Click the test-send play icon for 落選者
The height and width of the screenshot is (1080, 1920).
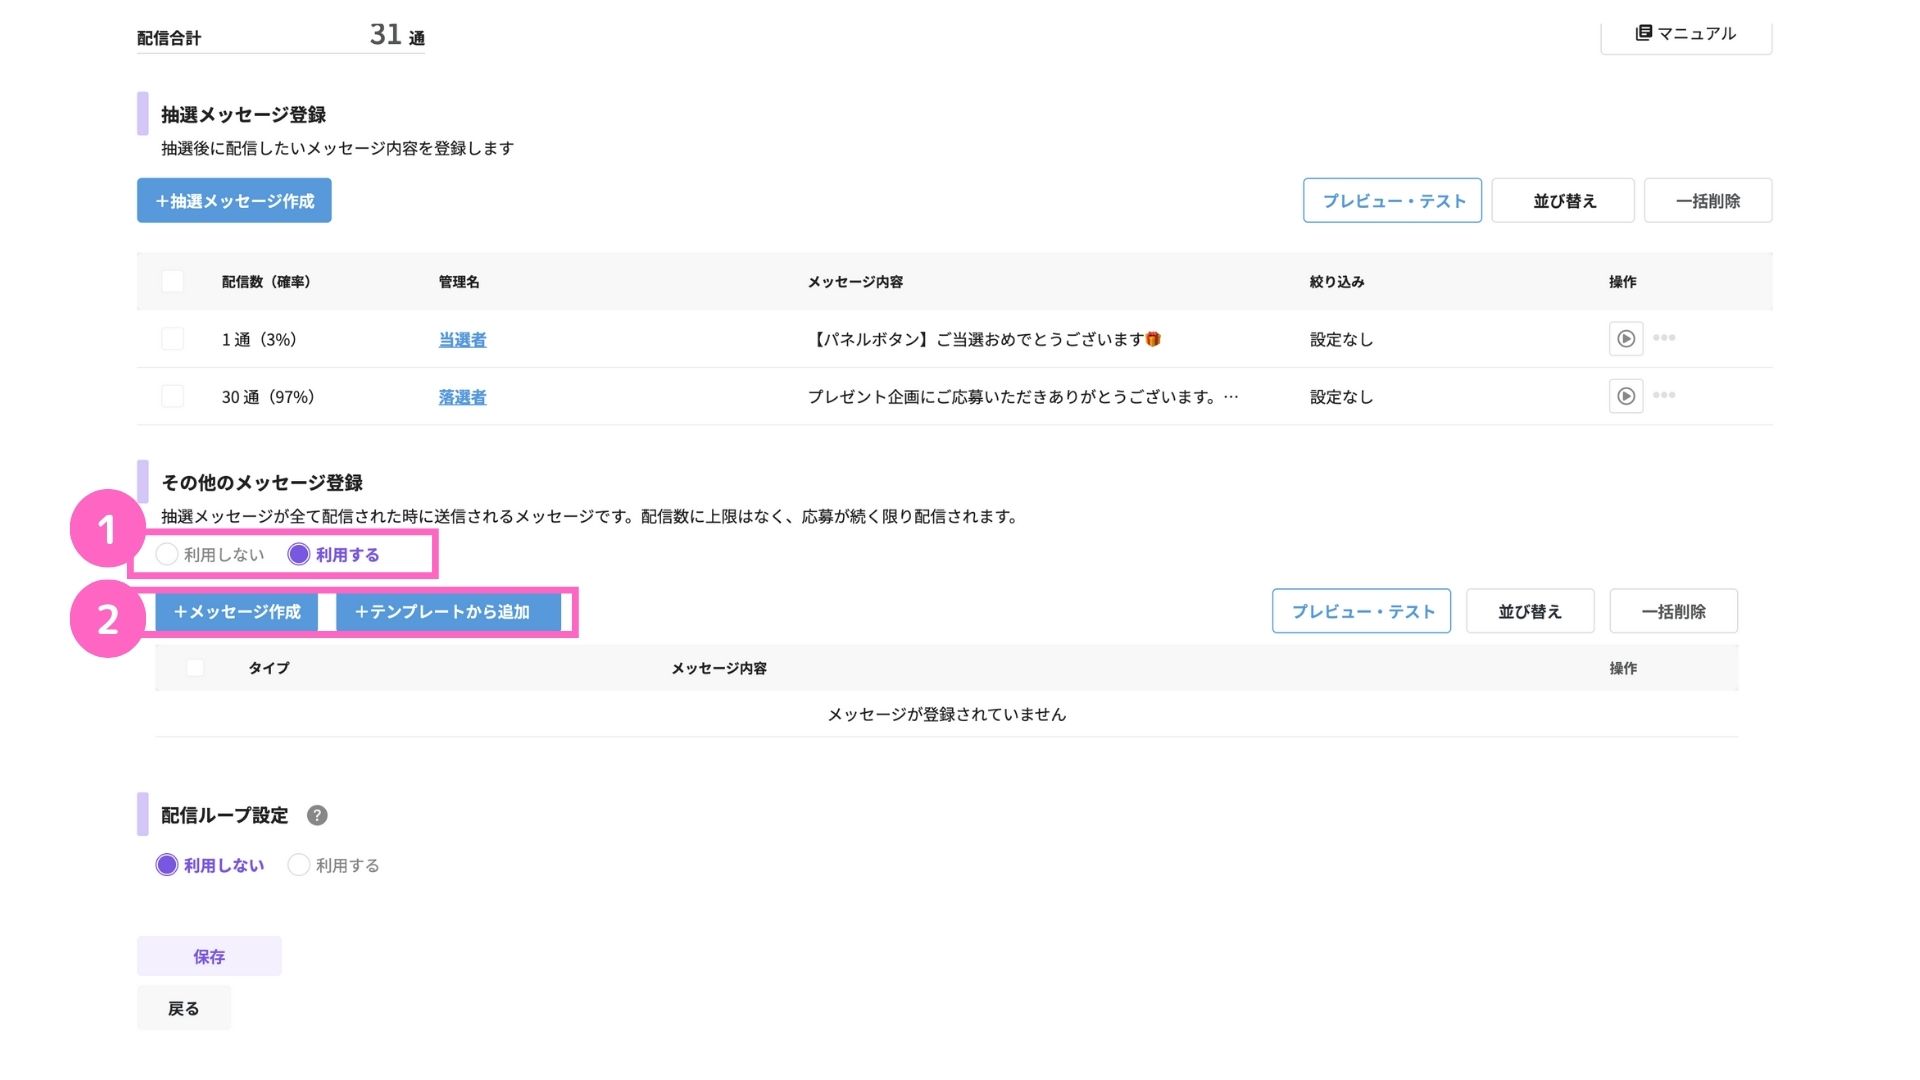(x=1626, y=396)
